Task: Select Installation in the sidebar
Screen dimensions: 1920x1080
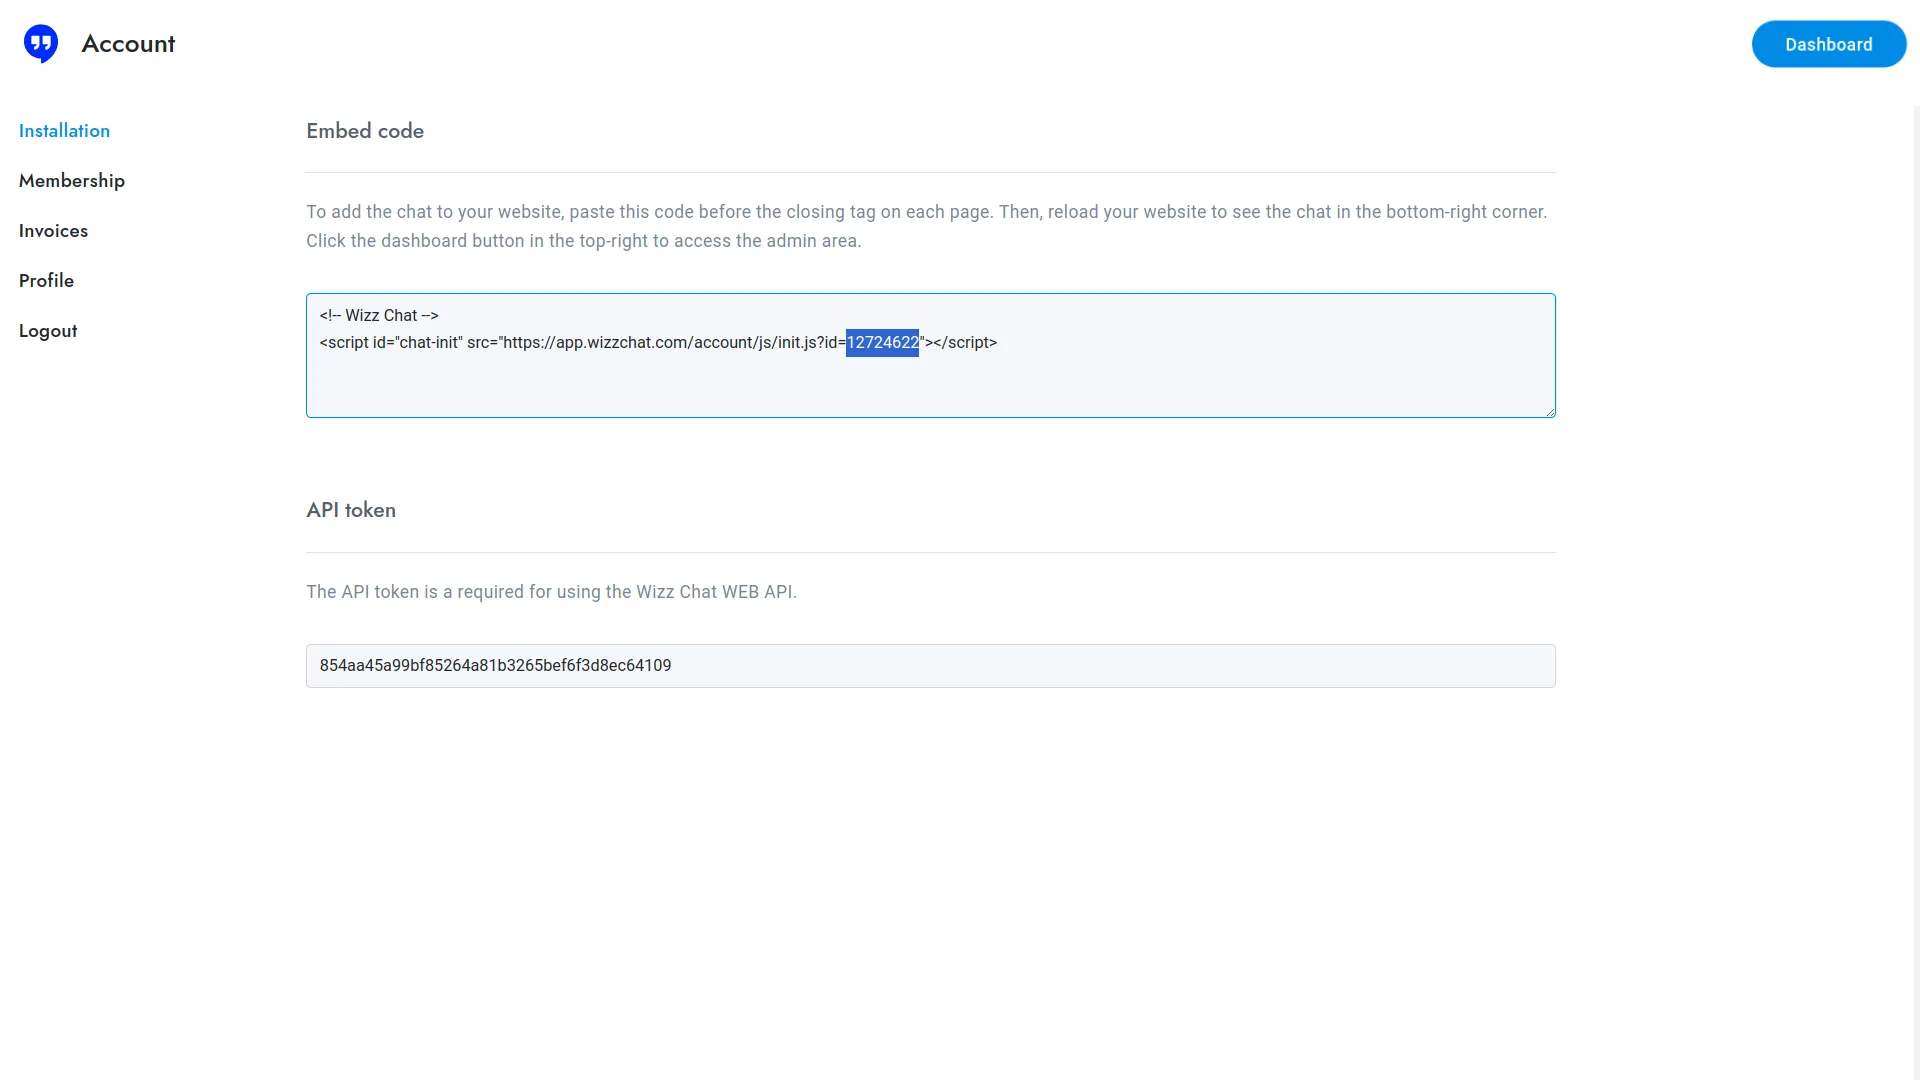Action: pyautogui.click(x=64, y=131)
